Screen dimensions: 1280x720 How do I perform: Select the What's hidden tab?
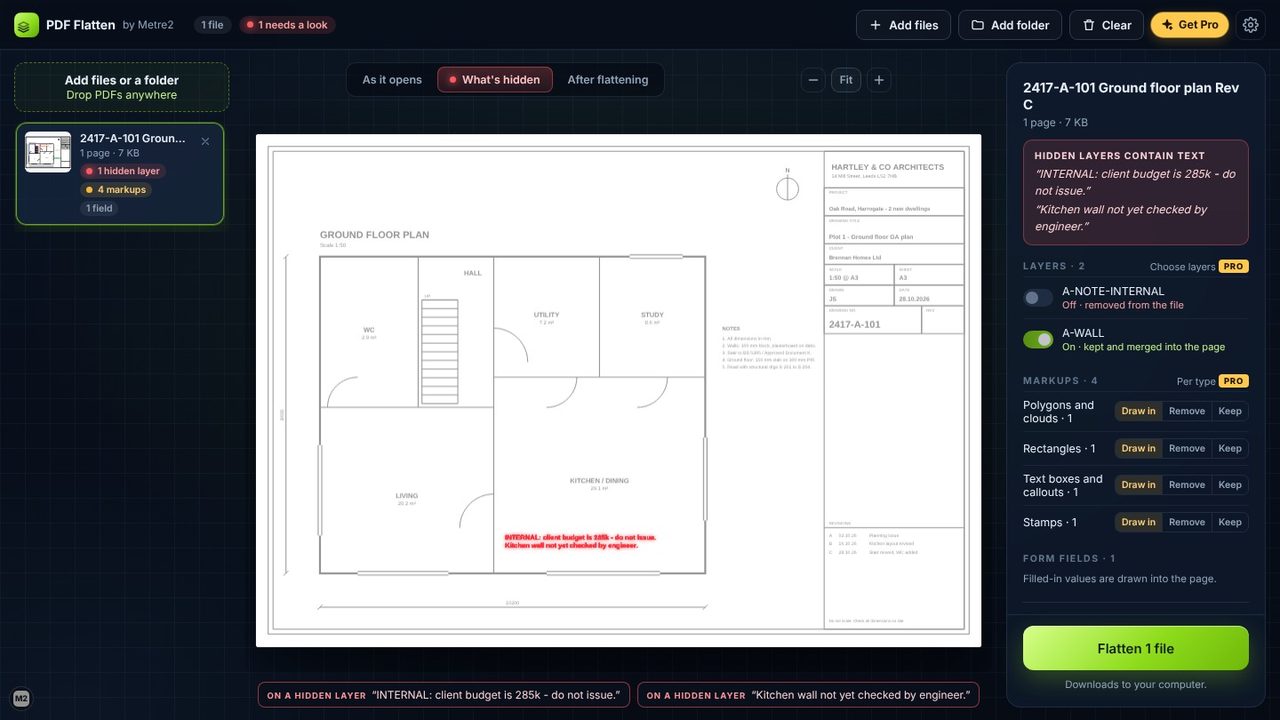click(495, 80)
